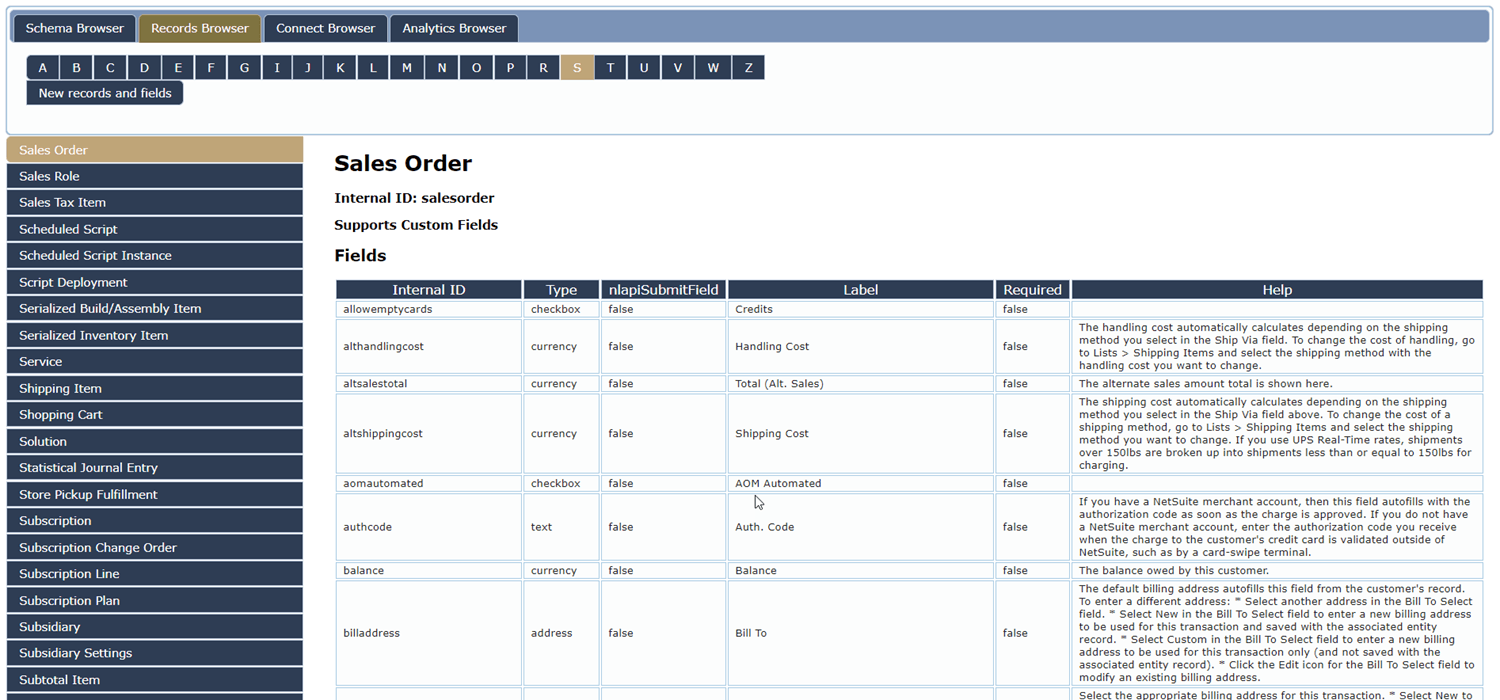1500x700 pixels.
Task: Open Store Pickup Fulfillment record
Action: [155, 494]
